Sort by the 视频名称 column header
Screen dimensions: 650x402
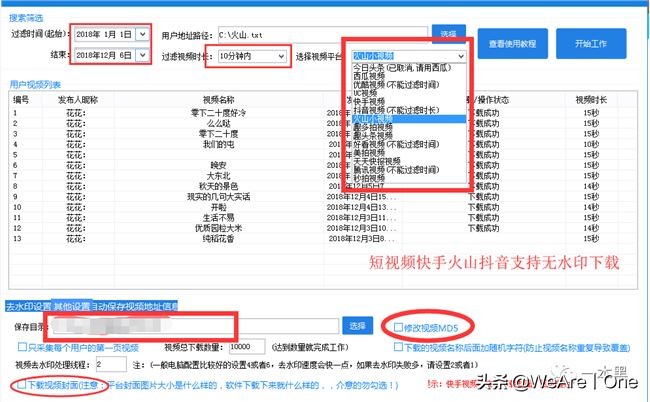click(218, 100)
